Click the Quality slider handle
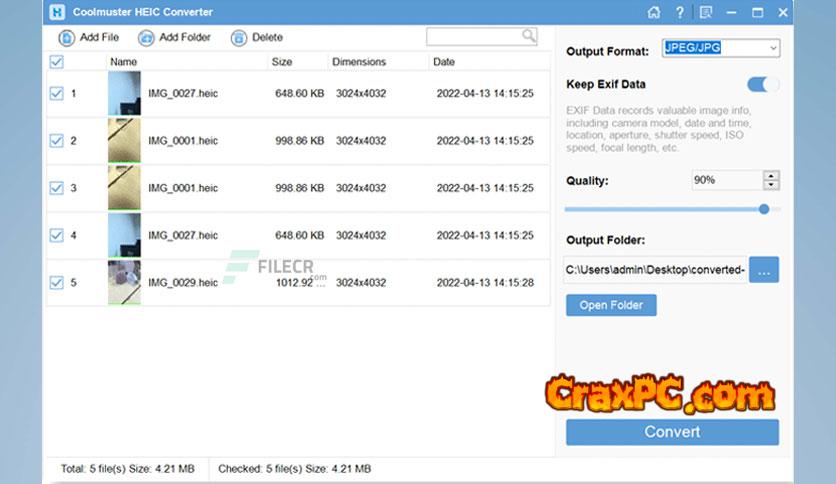 tap(764, 209)
